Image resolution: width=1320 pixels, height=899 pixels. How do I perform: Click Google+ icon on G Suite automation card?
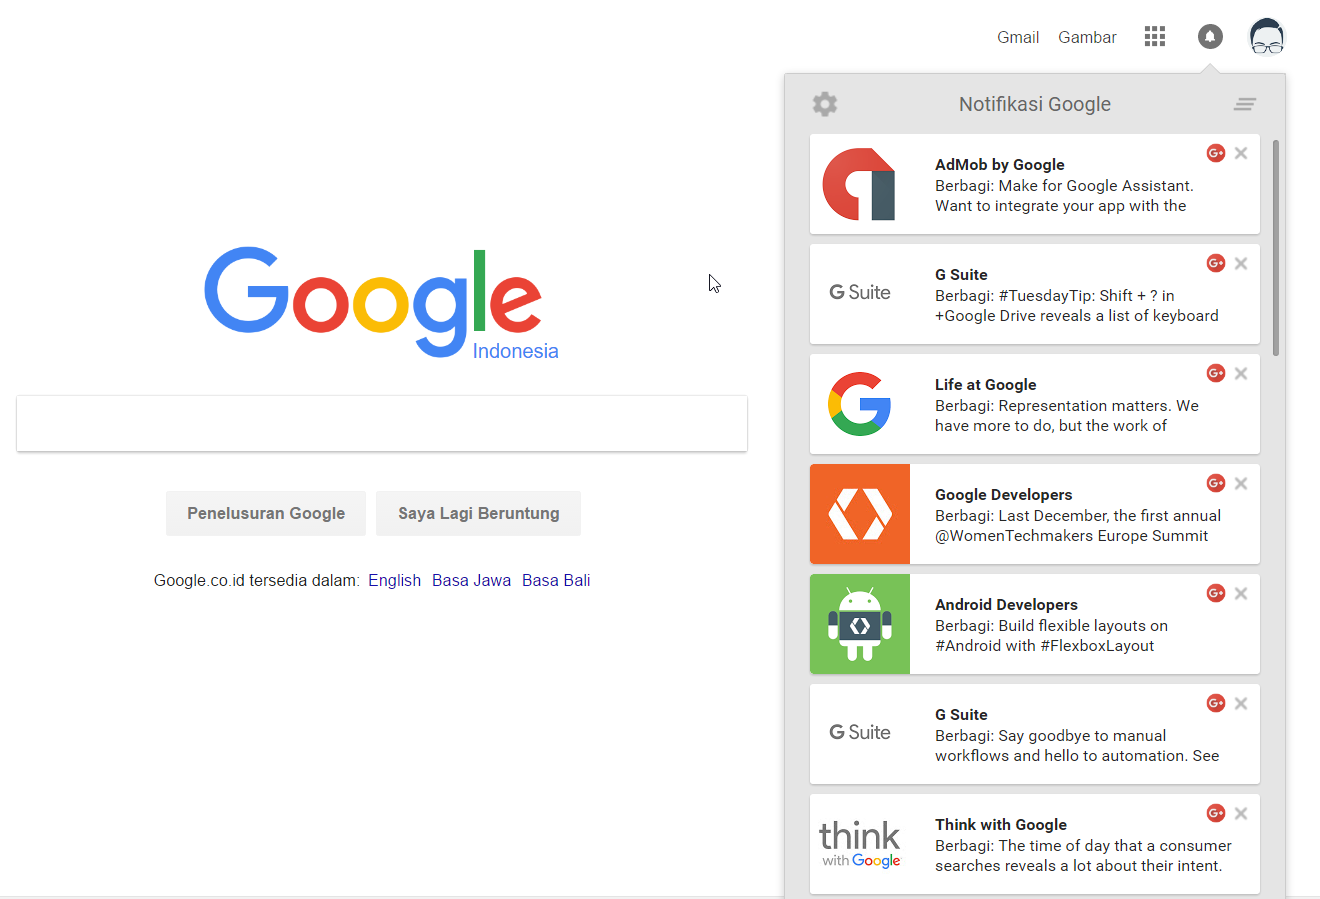tap(1216, 703)
